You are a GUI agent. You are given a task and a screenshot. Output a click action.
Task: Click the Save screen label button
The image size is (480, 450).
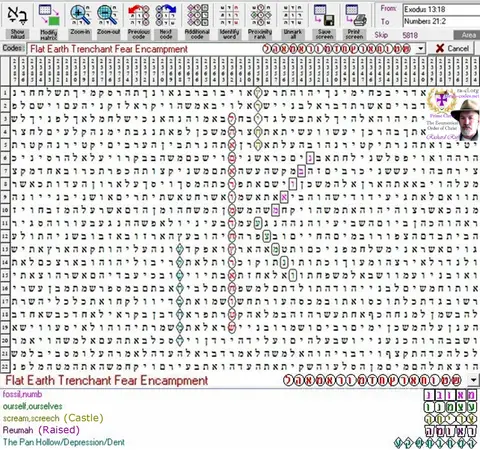pyautogui.click(x=324, y=34)
